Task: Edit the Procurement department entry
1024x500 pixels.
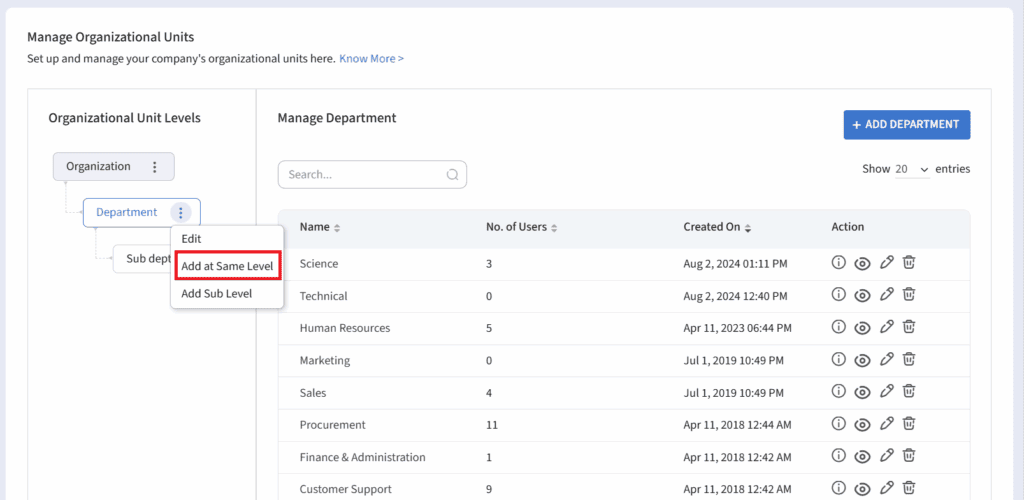Action: point(886,424)
